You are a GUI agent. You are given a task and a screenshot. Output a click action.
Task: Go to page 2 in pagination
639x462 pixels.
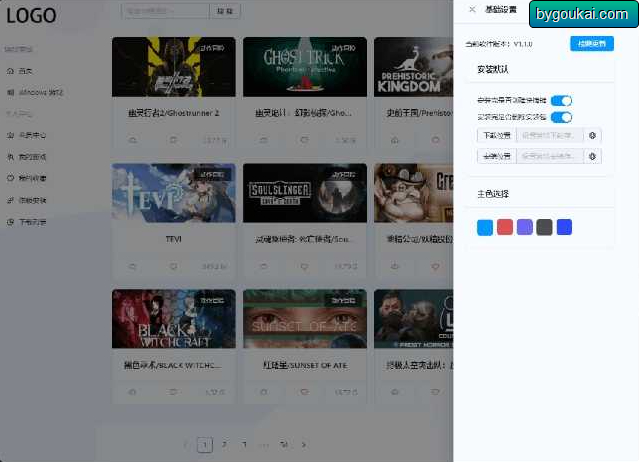pyautogui.click(x=225, y=444)
